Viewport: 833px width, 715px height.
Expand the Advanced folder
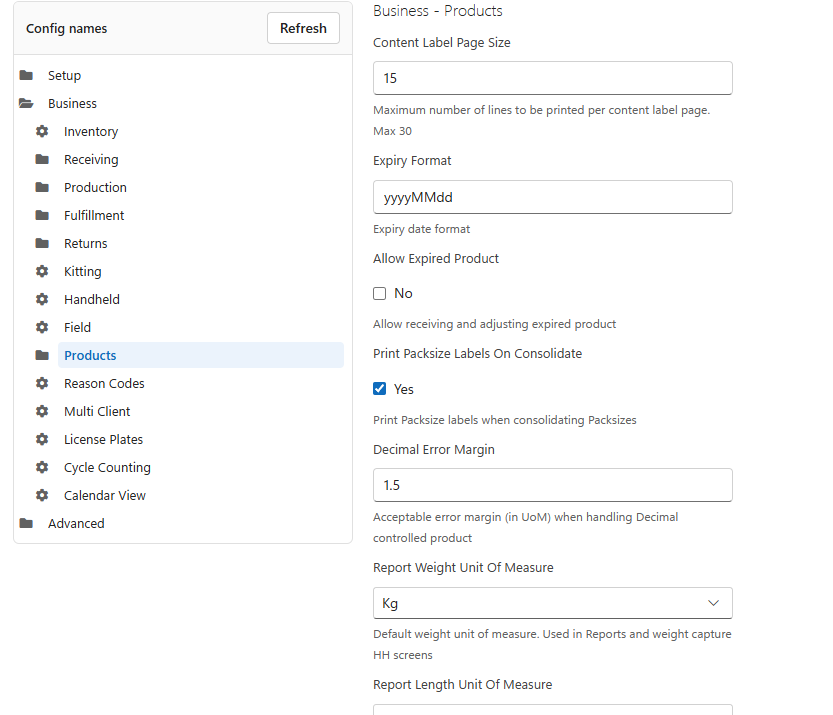coord(26,523)
